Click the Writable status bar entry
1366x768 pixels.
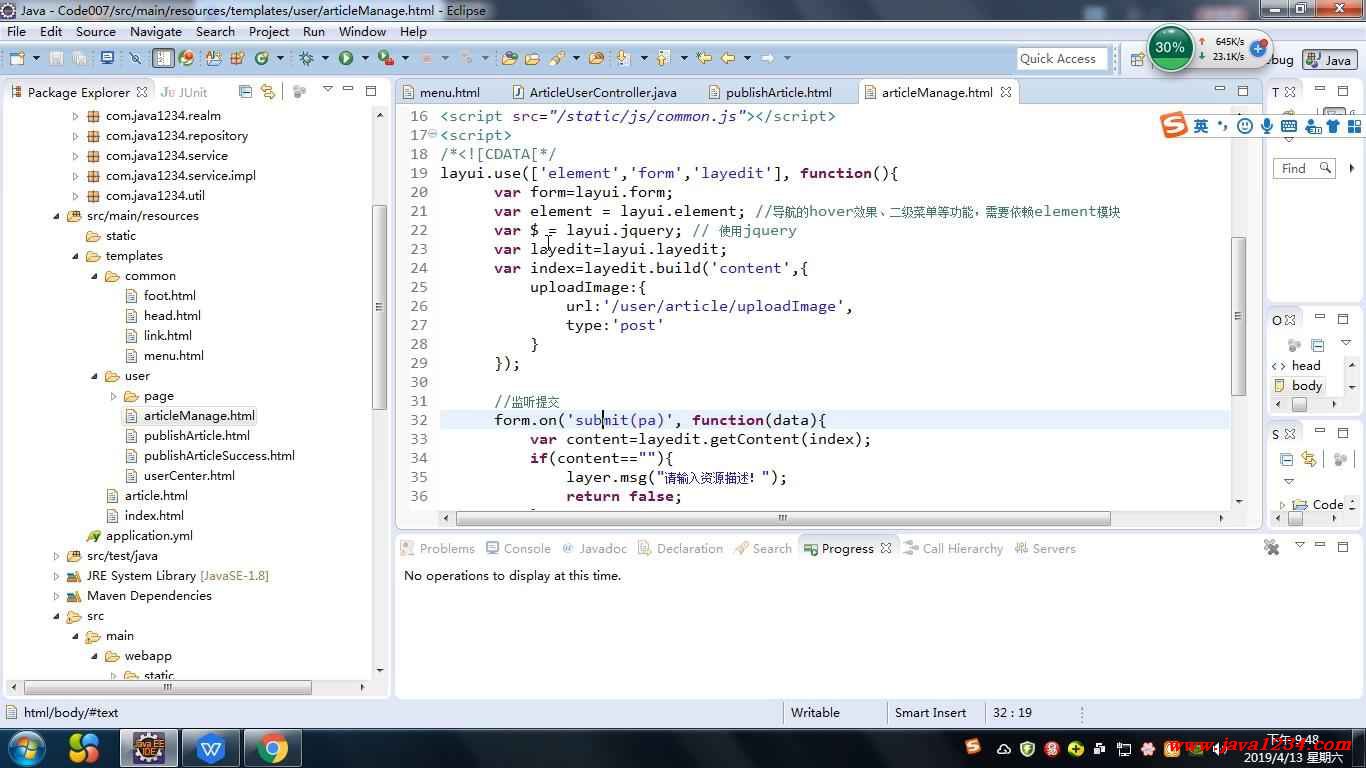coord(815,713)
